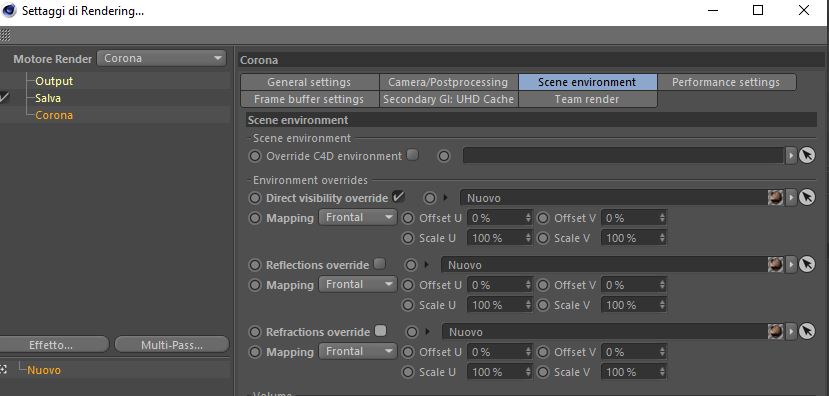Viewport: 829px width, 396px height.
Task: Click the Cinema 4D app icon in title bar
Action: (x=10, y=10)
